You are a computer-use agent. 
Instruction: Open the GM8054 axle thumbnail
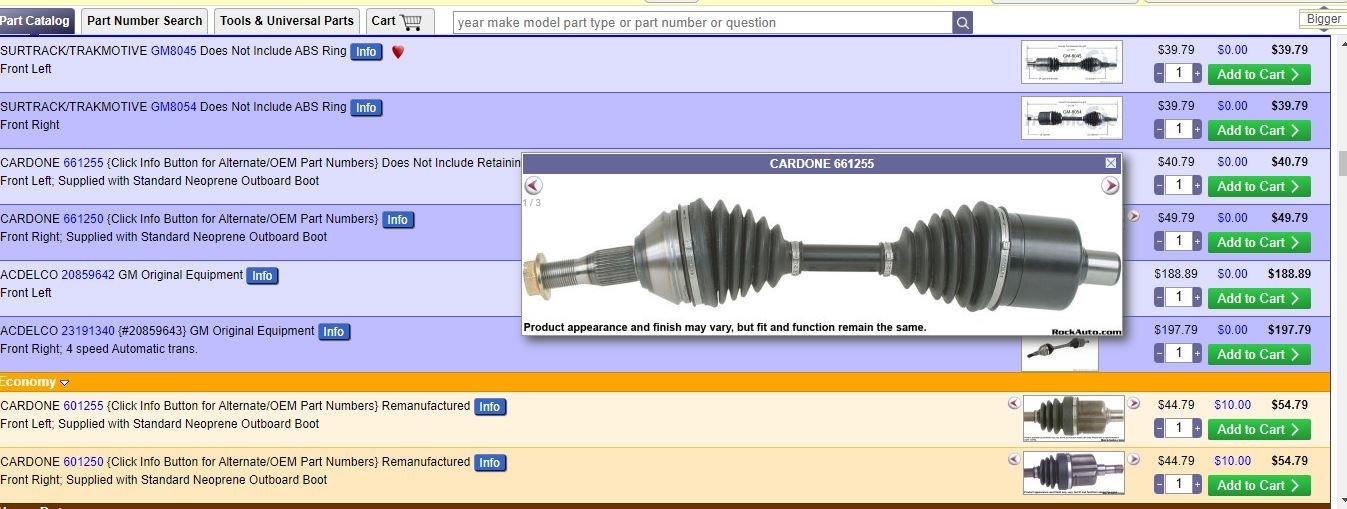(1072, 118)
